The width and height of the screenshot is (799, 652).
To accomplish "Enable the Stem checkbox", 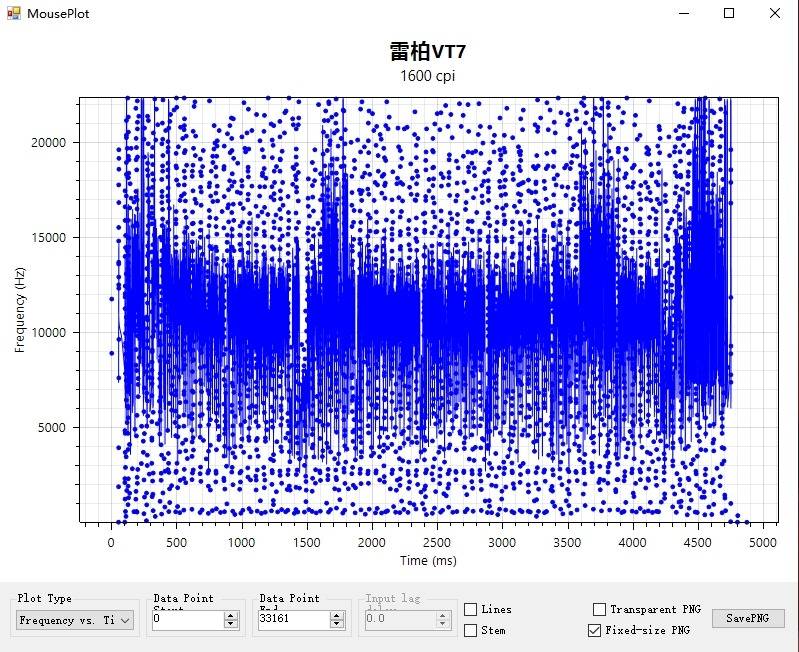I will coord(471,630).
